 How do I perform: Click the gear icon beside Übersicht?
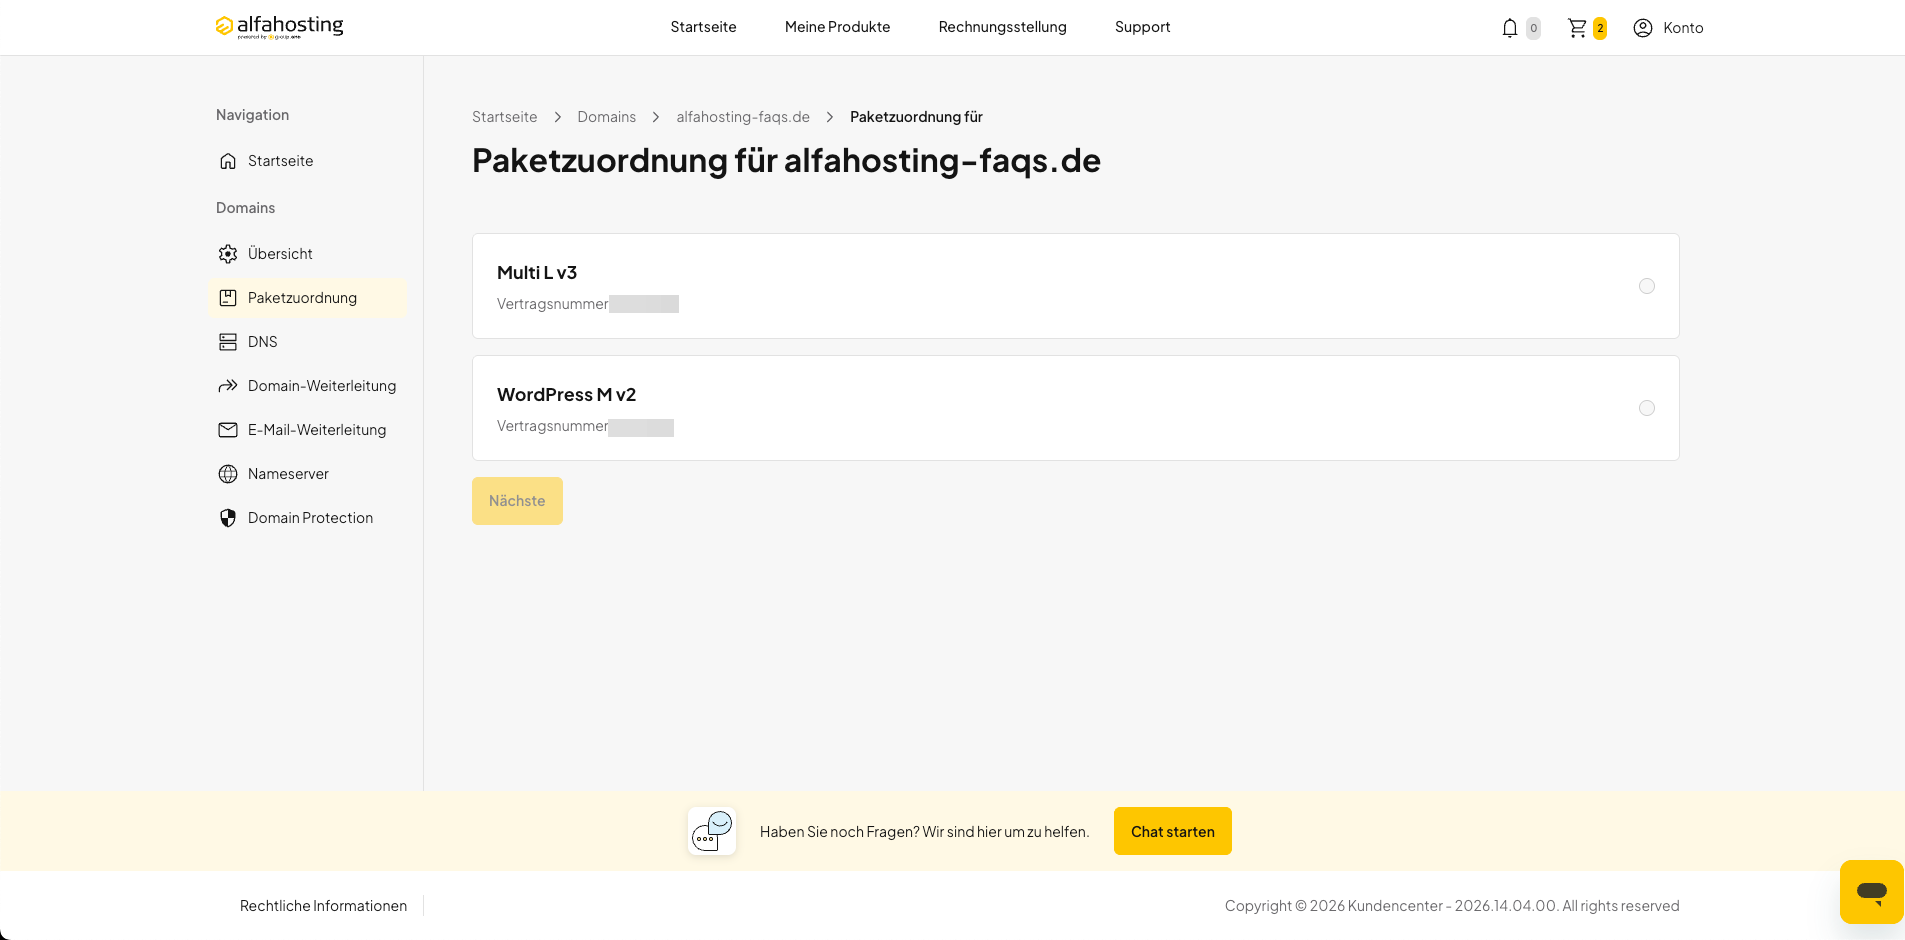228,254
